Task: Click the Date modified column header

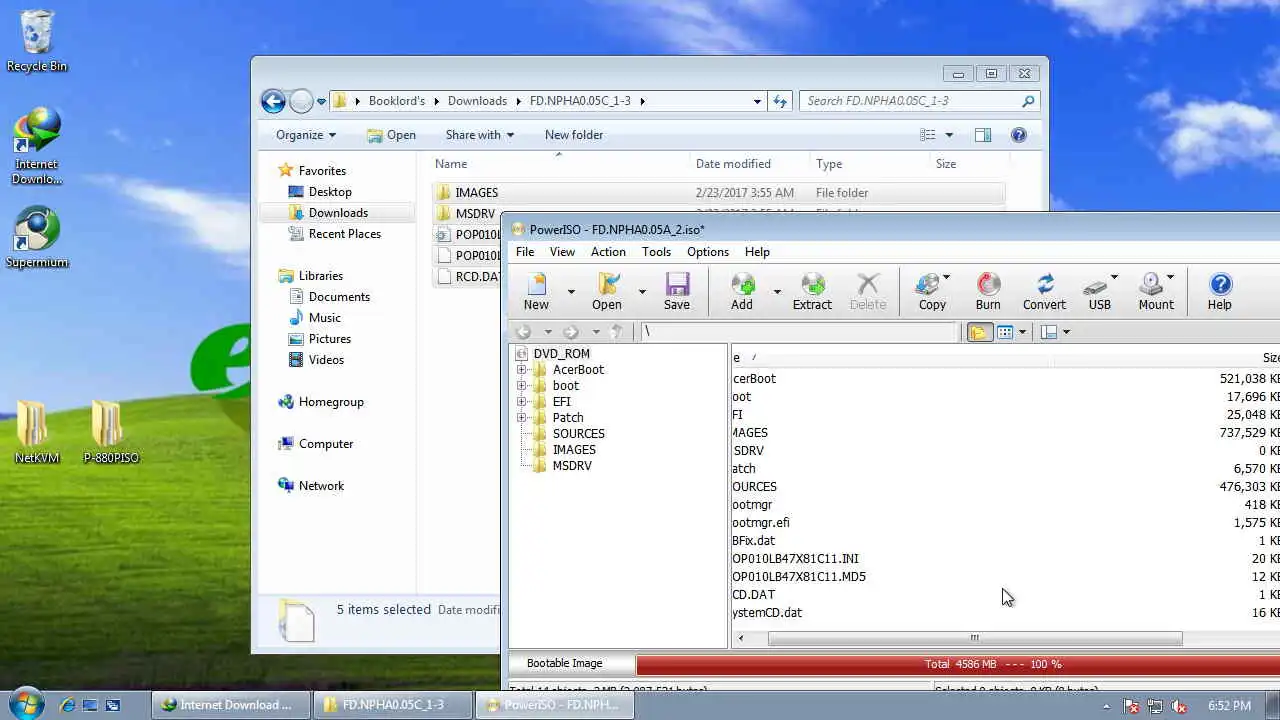Action: tap(733, 164)
